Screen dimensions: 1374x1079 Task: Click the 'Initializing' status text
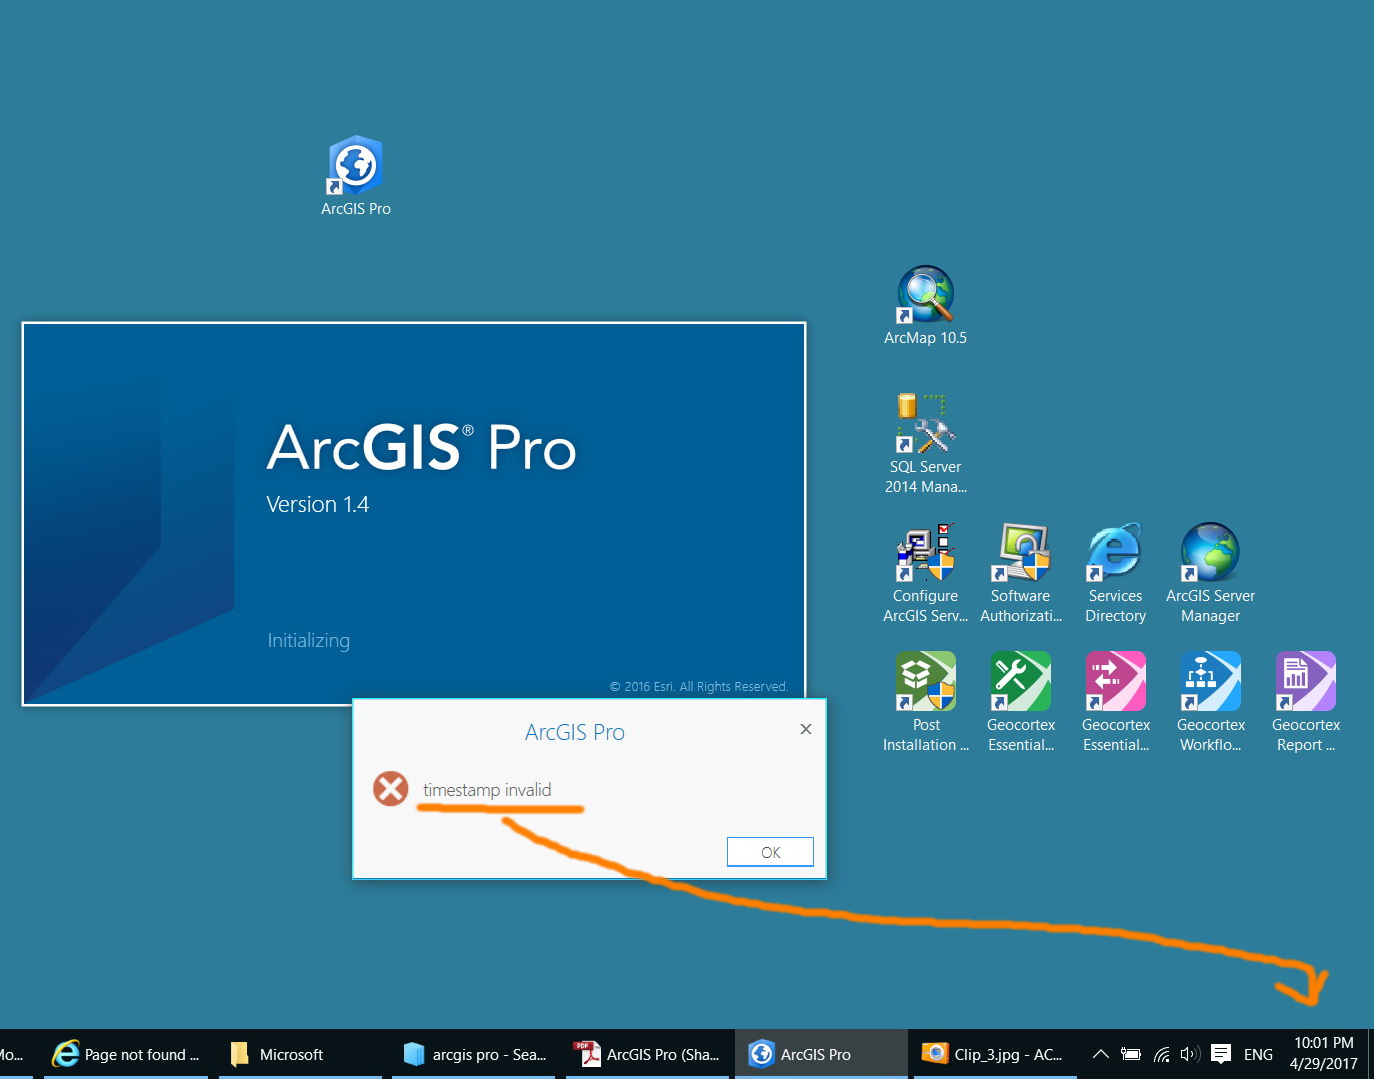(x=309, y=641)
